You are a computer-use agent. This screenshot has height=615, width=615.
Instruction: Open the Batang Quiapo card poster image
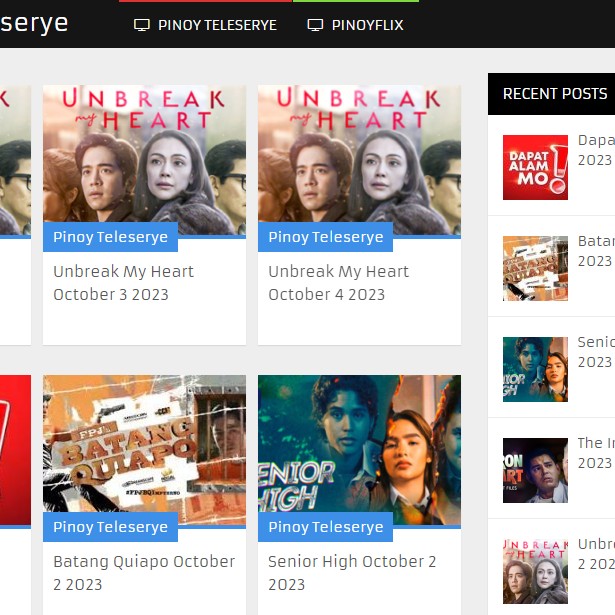point(144,450)
